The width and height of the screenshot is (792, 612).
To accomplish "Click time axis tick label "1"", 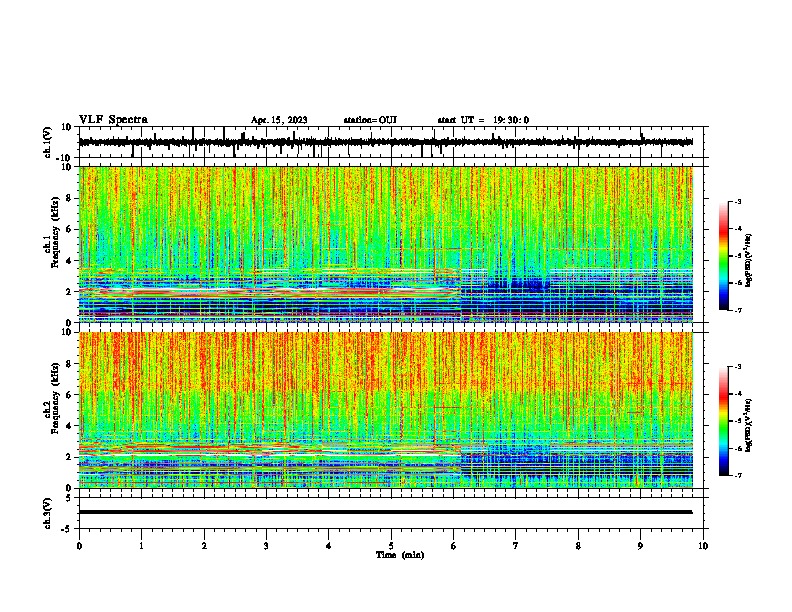I will click(141, 546).
